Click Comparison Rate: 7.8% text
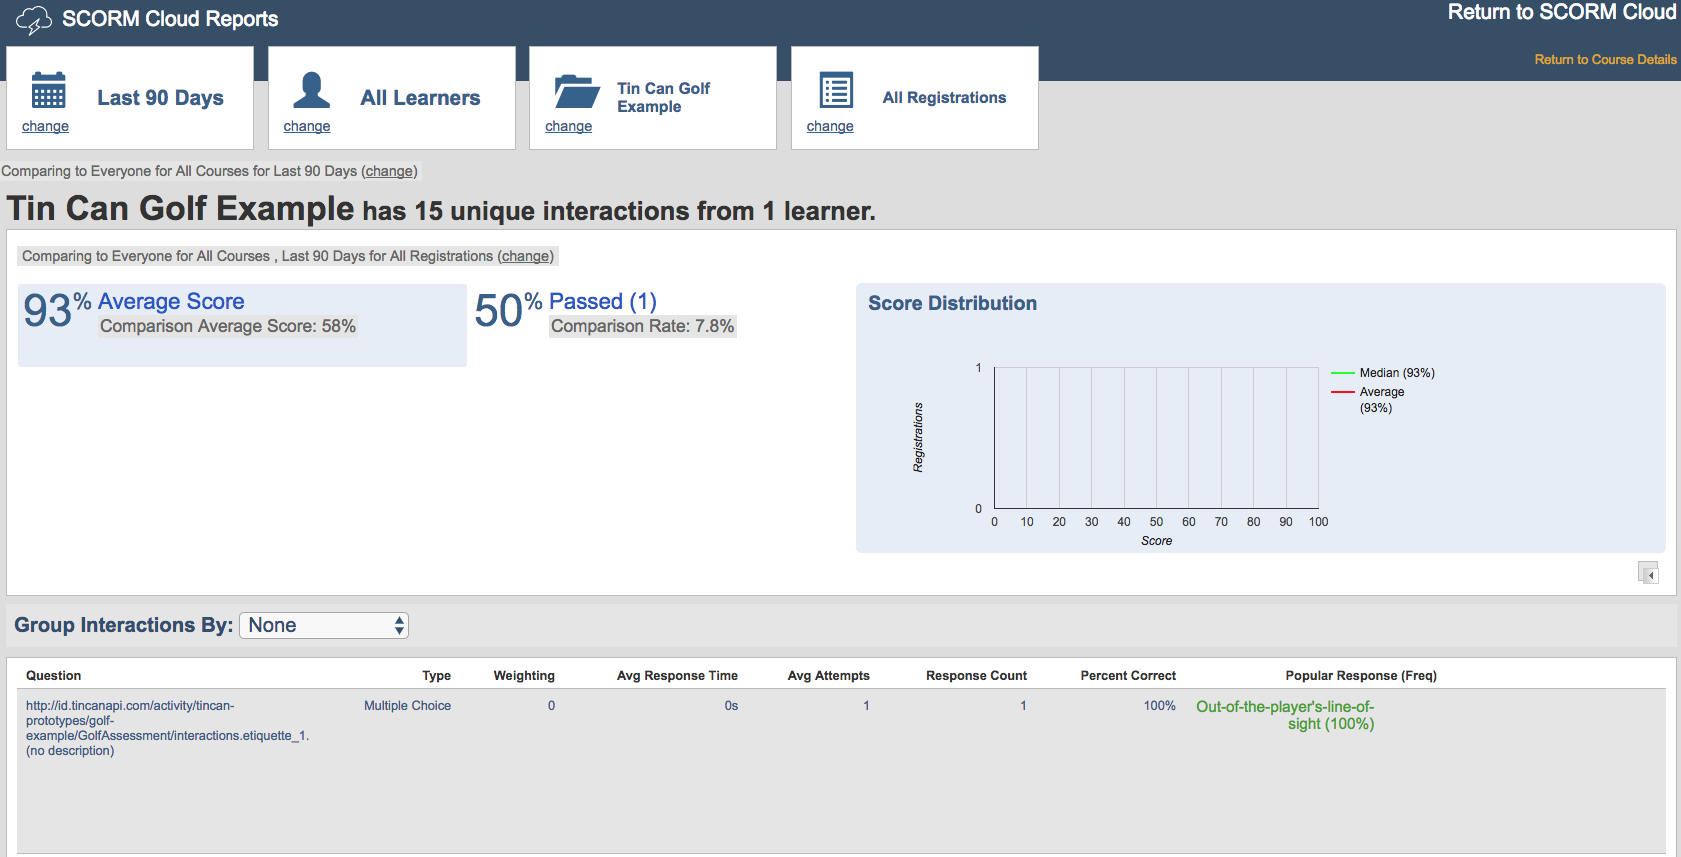This screenshot has width=1681, height=857. coord(642,326)
